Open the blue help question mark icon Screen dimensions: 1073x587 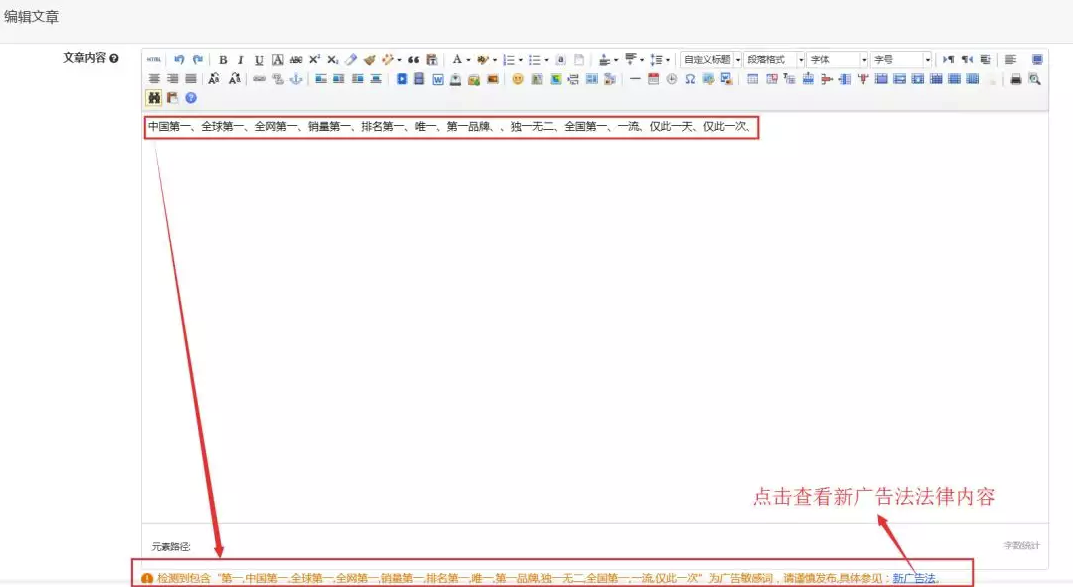point(191,98)
